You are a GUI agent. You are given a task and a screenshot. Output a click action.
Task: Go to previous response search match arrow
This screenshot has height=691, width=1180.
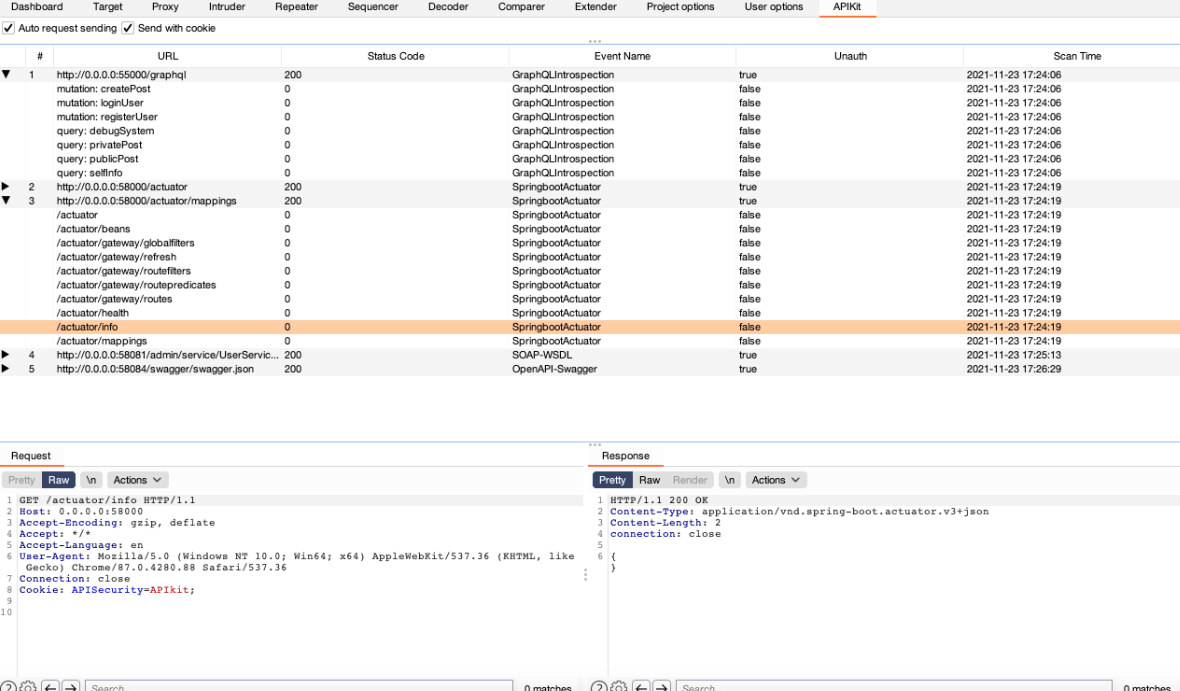click(641, 686)
